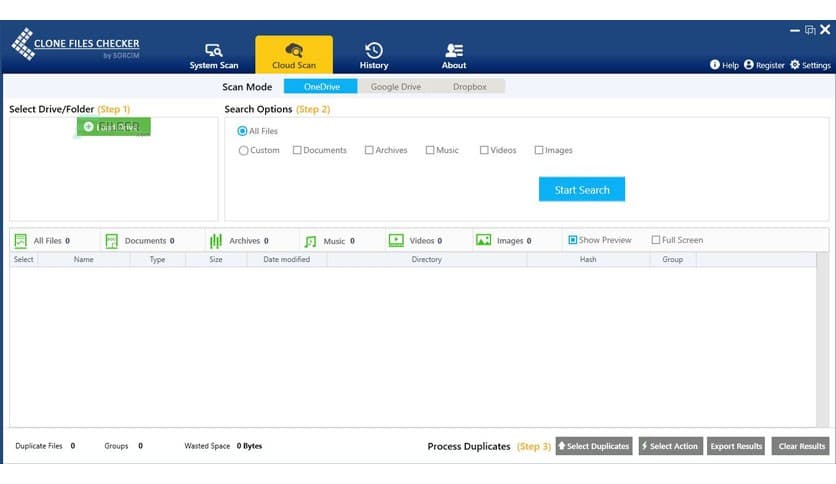Select the All Files radio option
836x484 pixels.
(x=242, y=131)
